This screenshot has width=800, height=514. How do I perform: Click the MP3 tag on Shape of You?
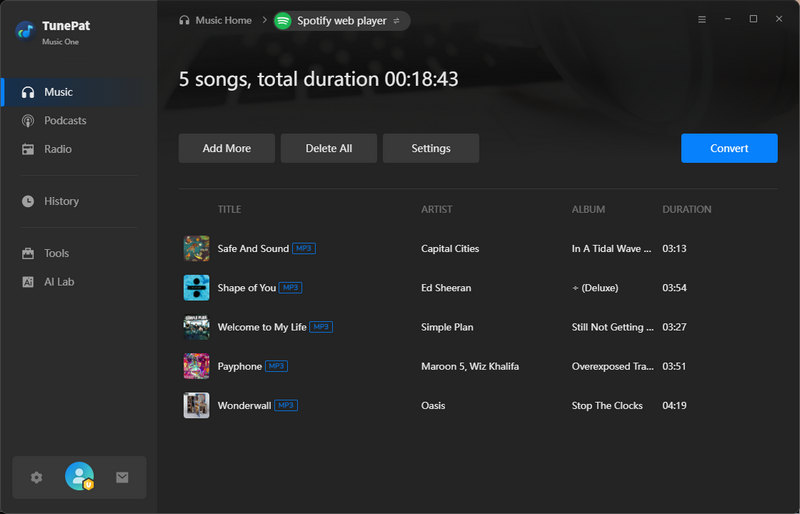click(x=290, y=288)
